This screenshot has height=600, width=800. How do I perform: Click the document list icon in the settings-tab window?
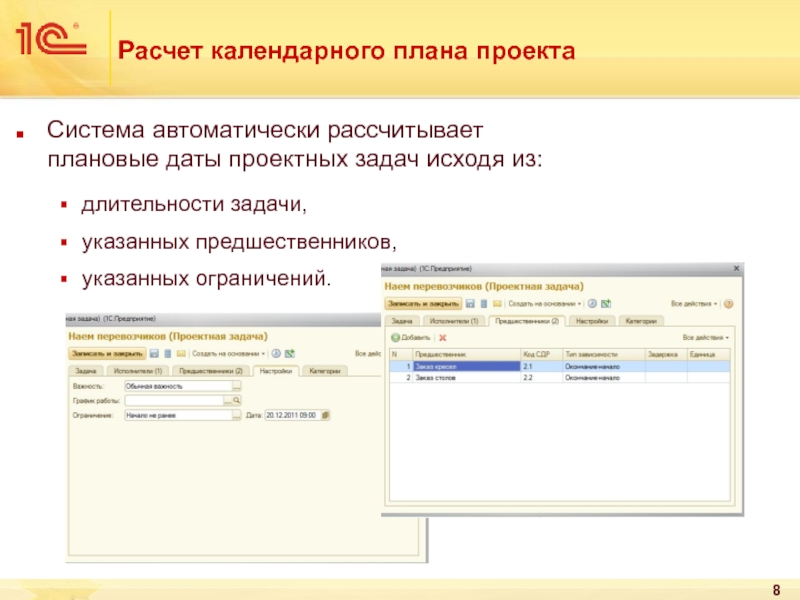(166, 353)
